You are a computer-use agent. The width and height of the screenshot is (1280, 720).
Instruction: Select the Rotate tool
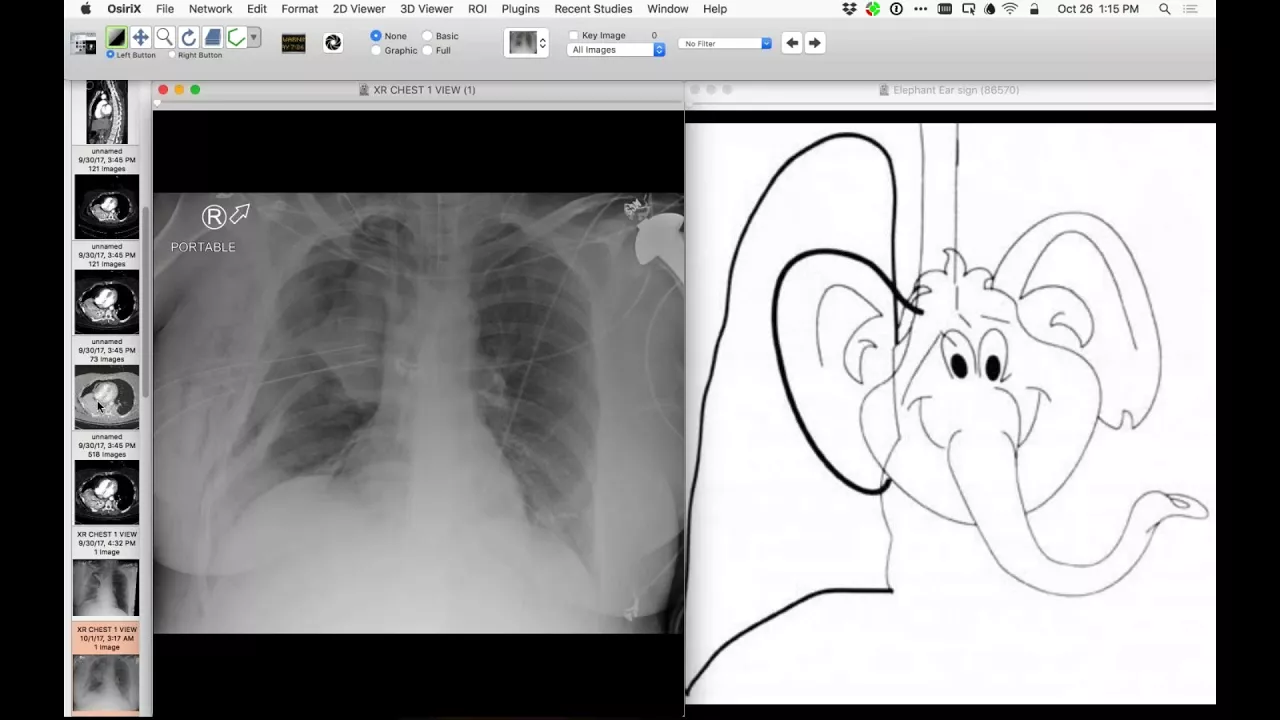point(188,38)
